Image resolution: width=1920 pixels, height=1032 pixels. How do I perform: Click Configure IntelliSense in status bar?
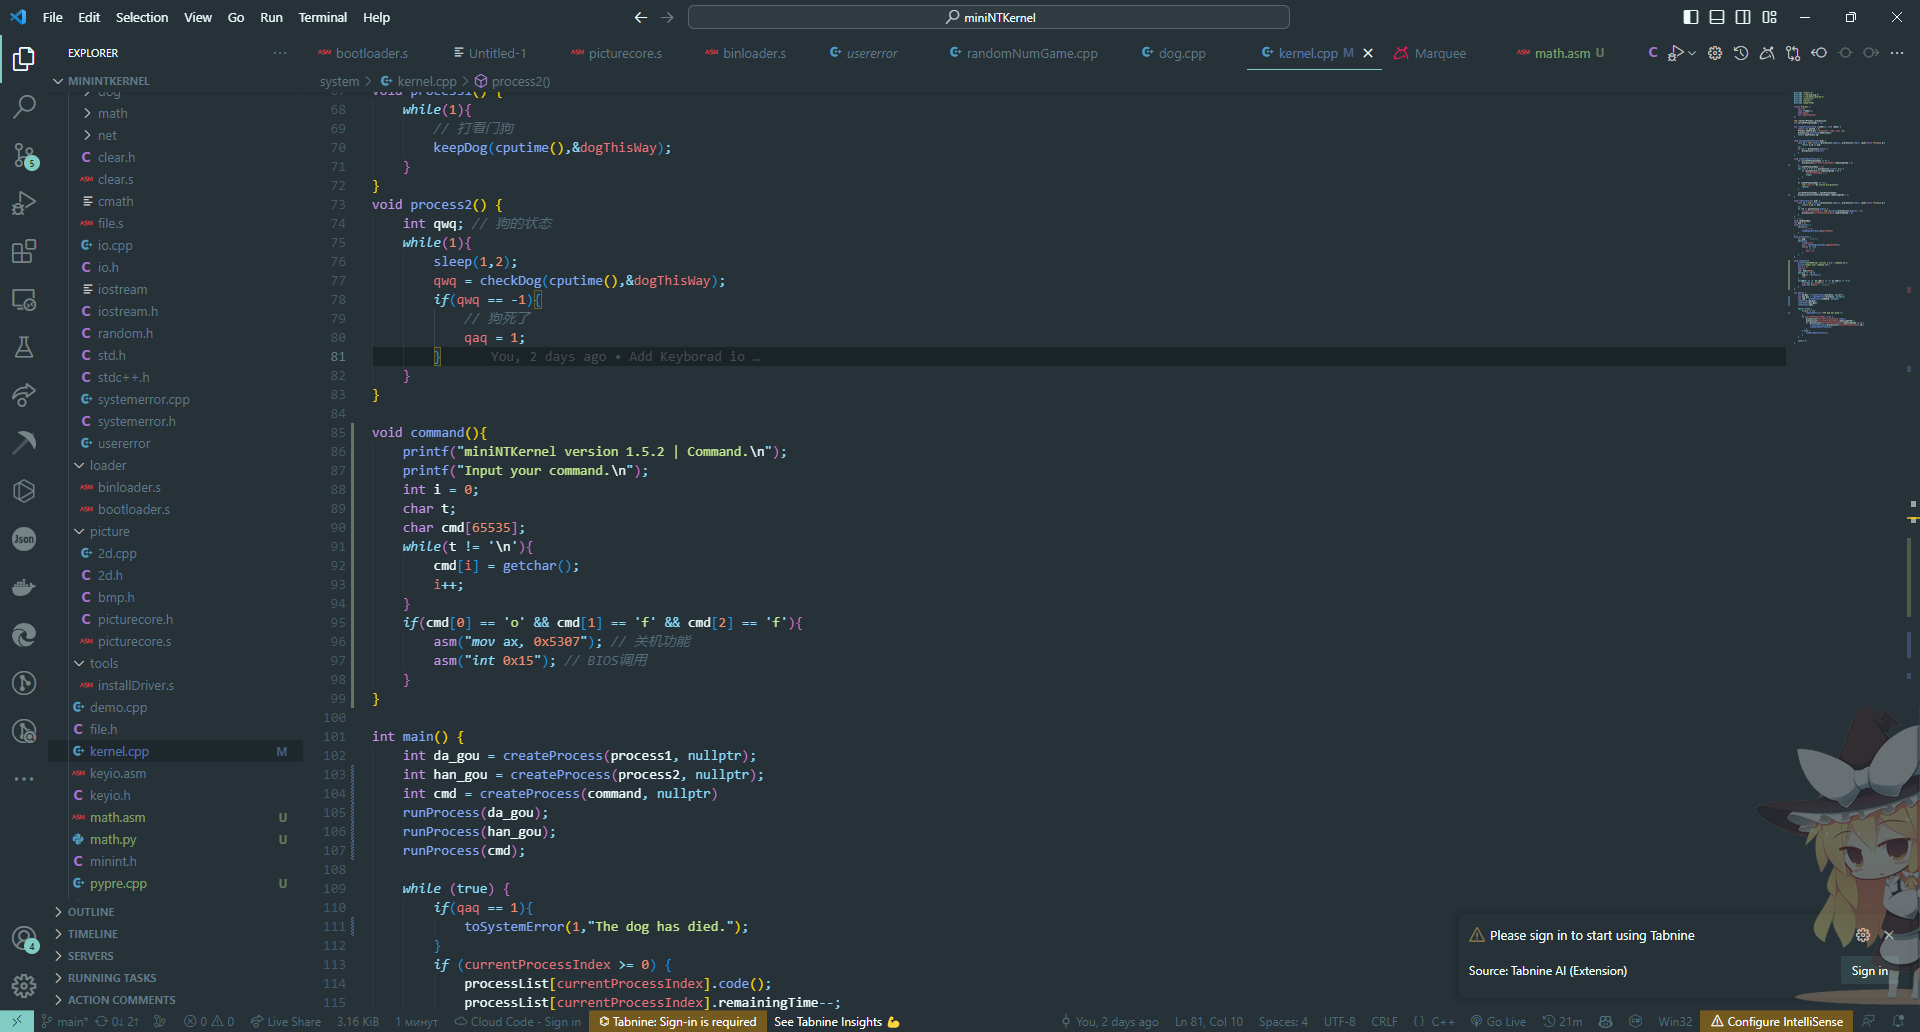click(x=1777, y=1021)
